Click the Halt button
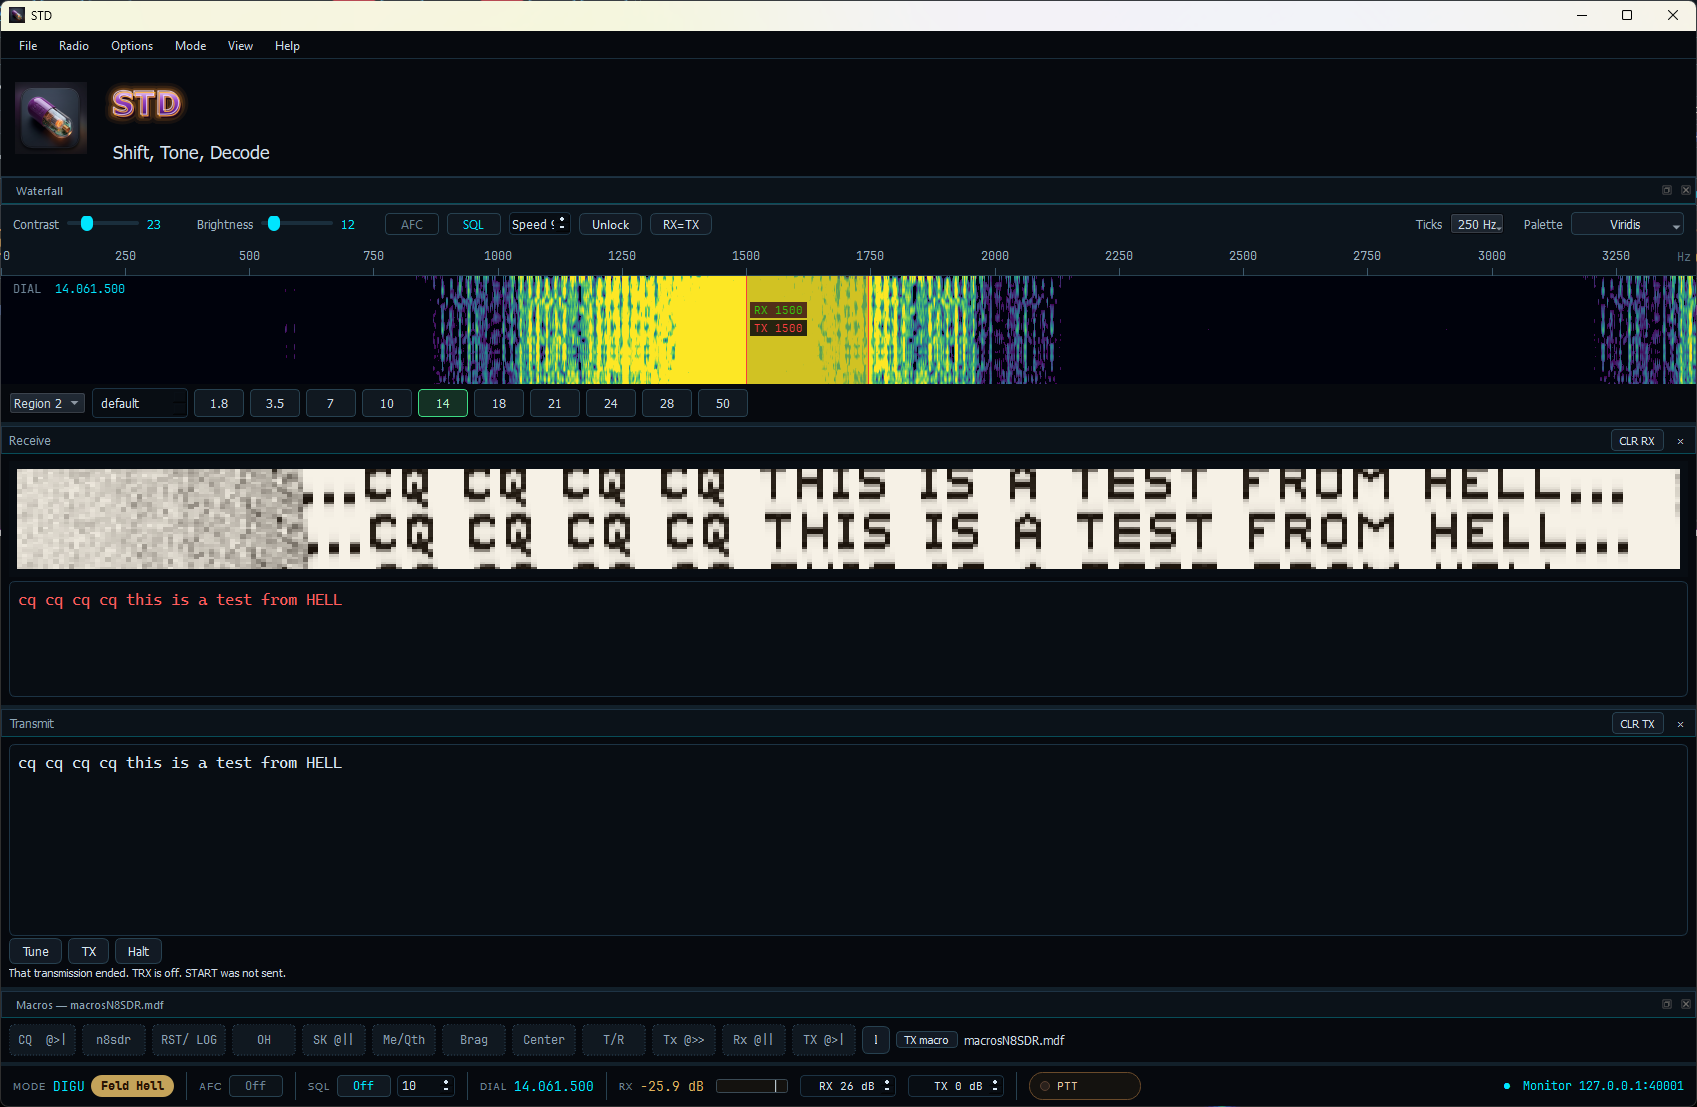The width and height of the screenshot is (1697, 1107). tap(138, 952)
